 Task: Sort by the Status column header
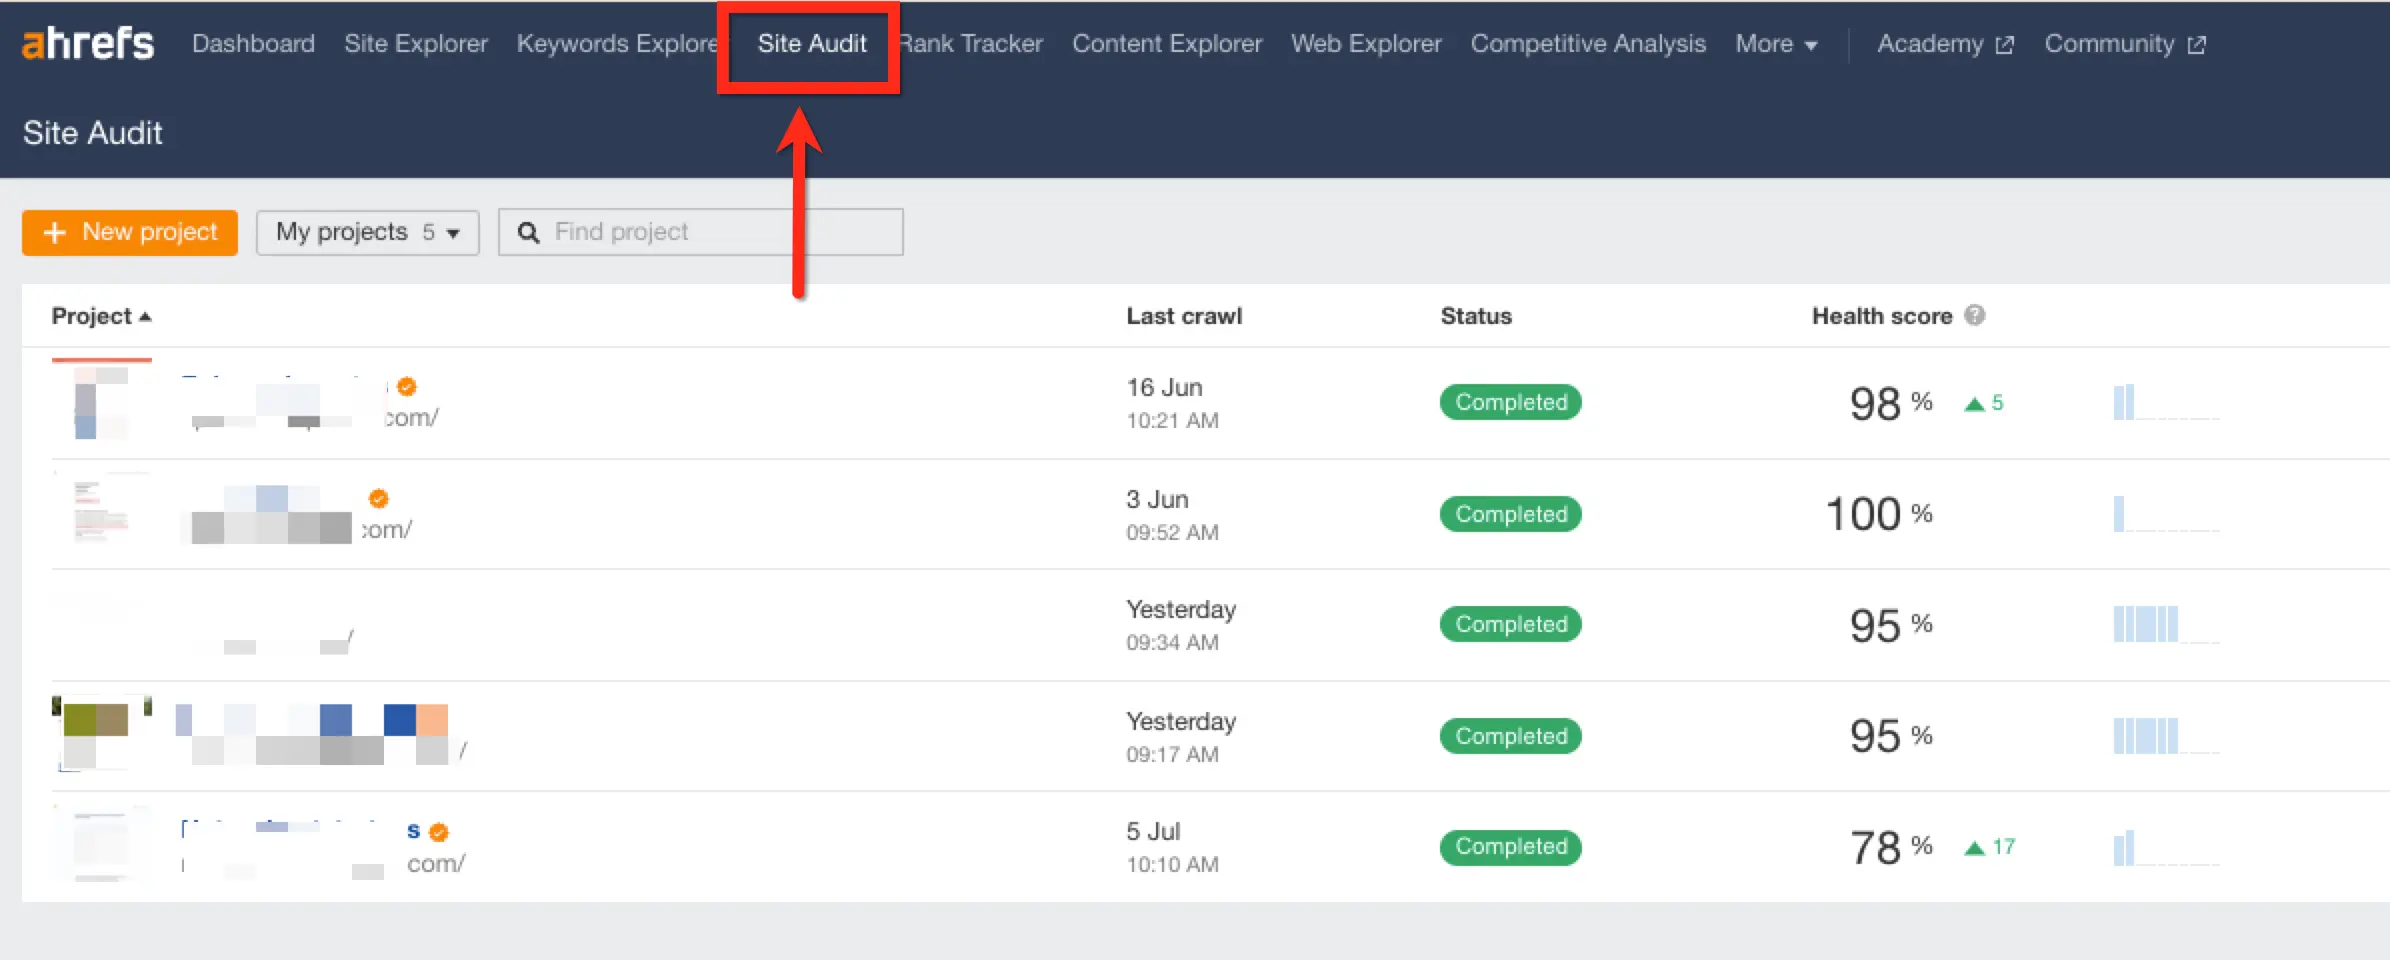[1476, 316]
